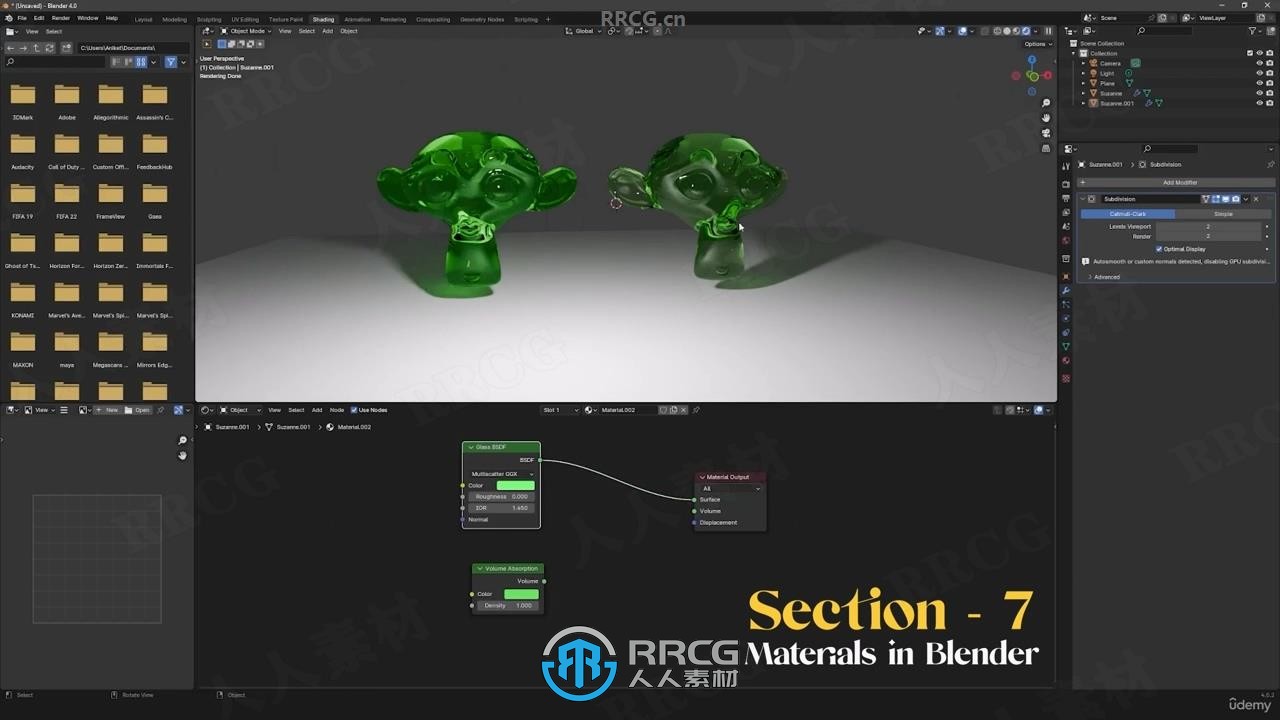Click Glass BSDF Color swatch
Image resolution: width=1280 pixels, height=720 pixels.
[515, 485]
